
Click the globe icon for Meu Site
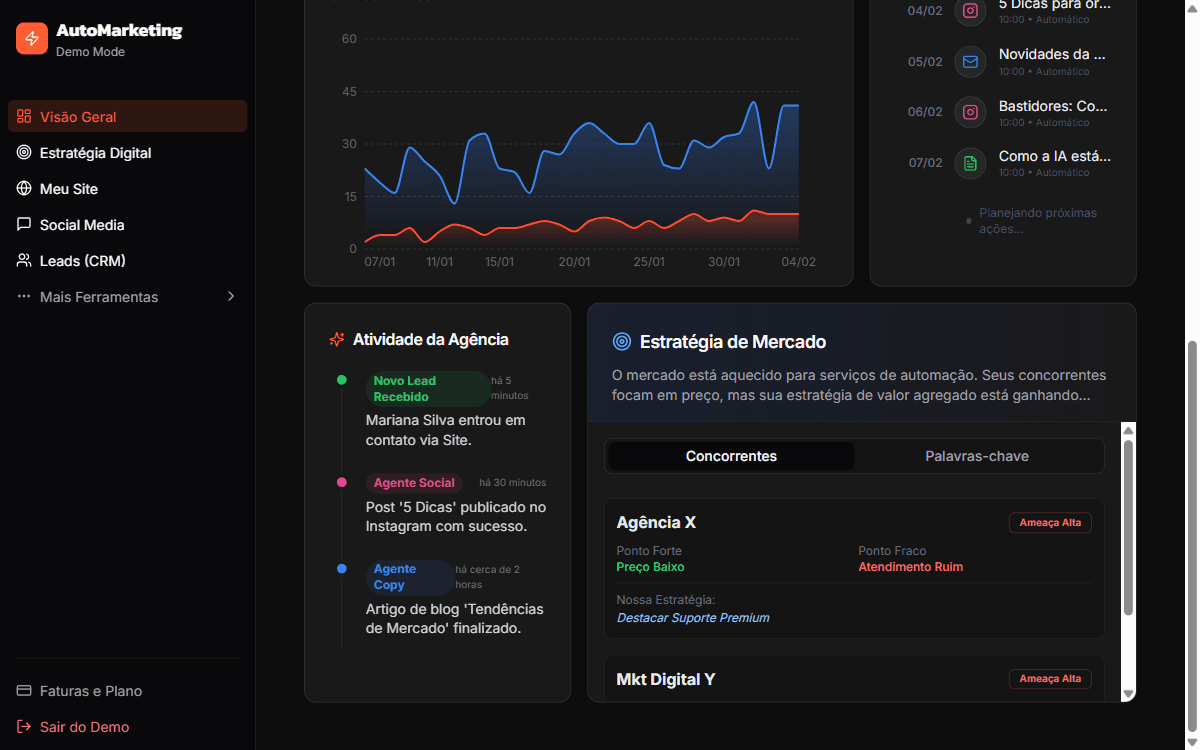[x=23, y=188]
